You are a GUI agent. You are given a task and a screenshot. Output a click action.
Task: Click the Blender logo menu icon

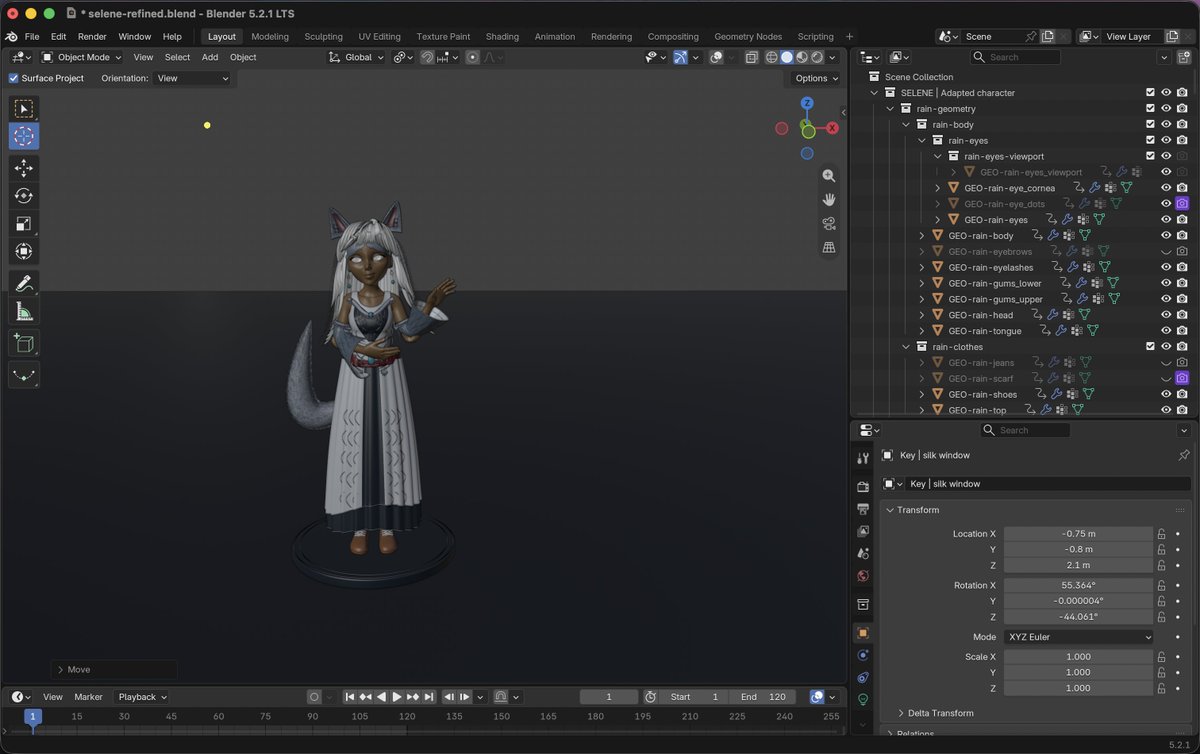coord(12,36)
